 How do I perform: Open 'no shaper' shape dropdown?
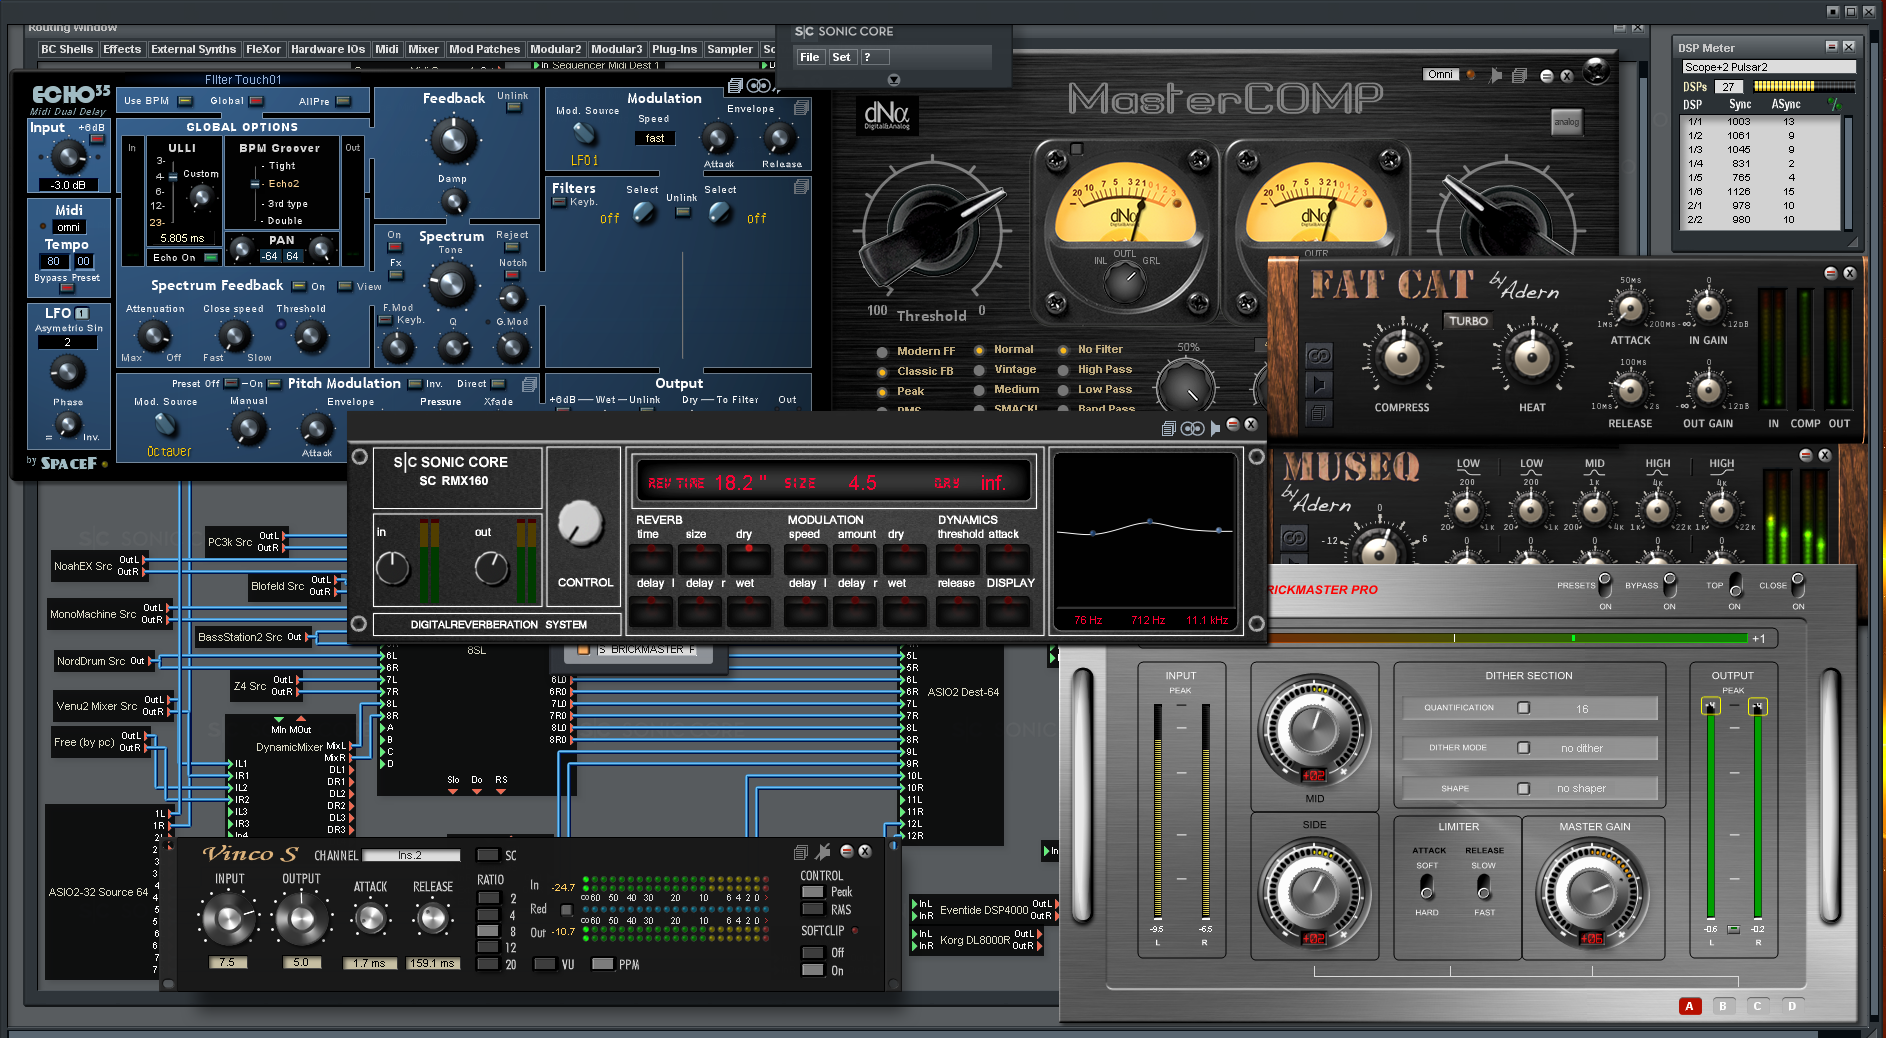(1582, 788)
